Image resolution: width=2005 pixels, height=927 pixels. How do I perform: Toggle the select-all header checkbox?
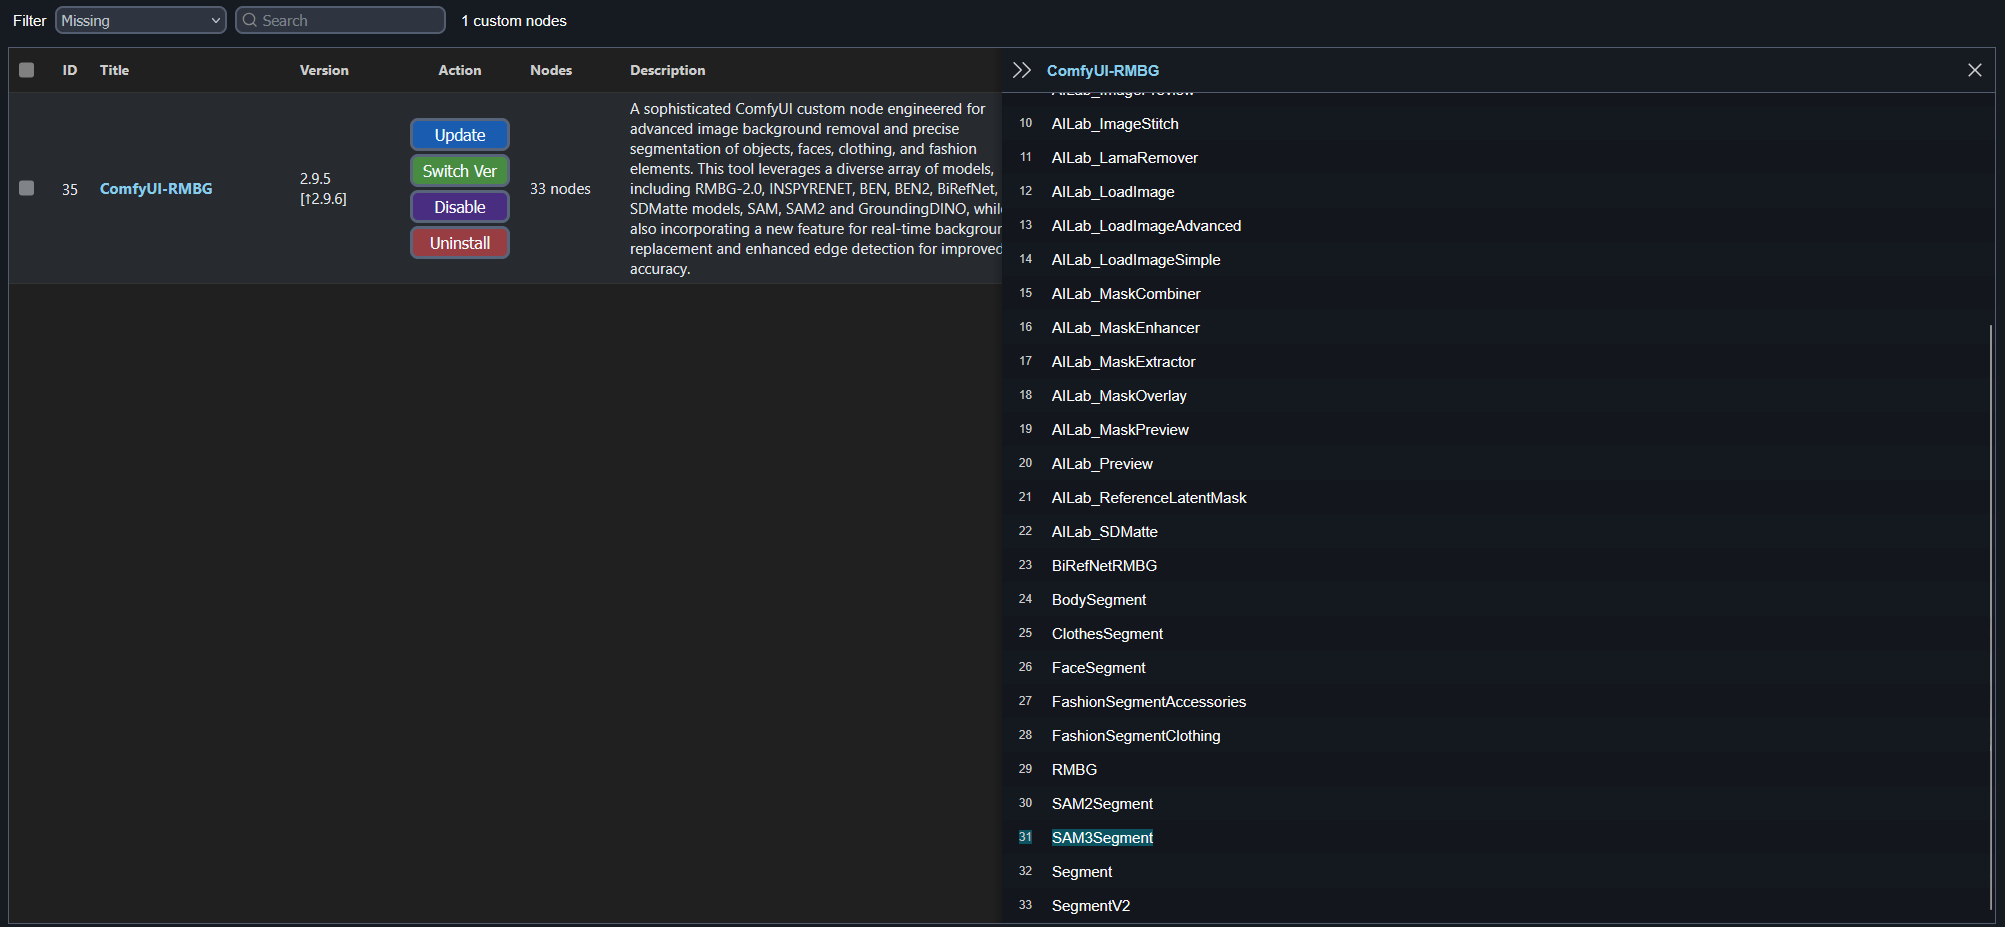[x=27, y=70]
